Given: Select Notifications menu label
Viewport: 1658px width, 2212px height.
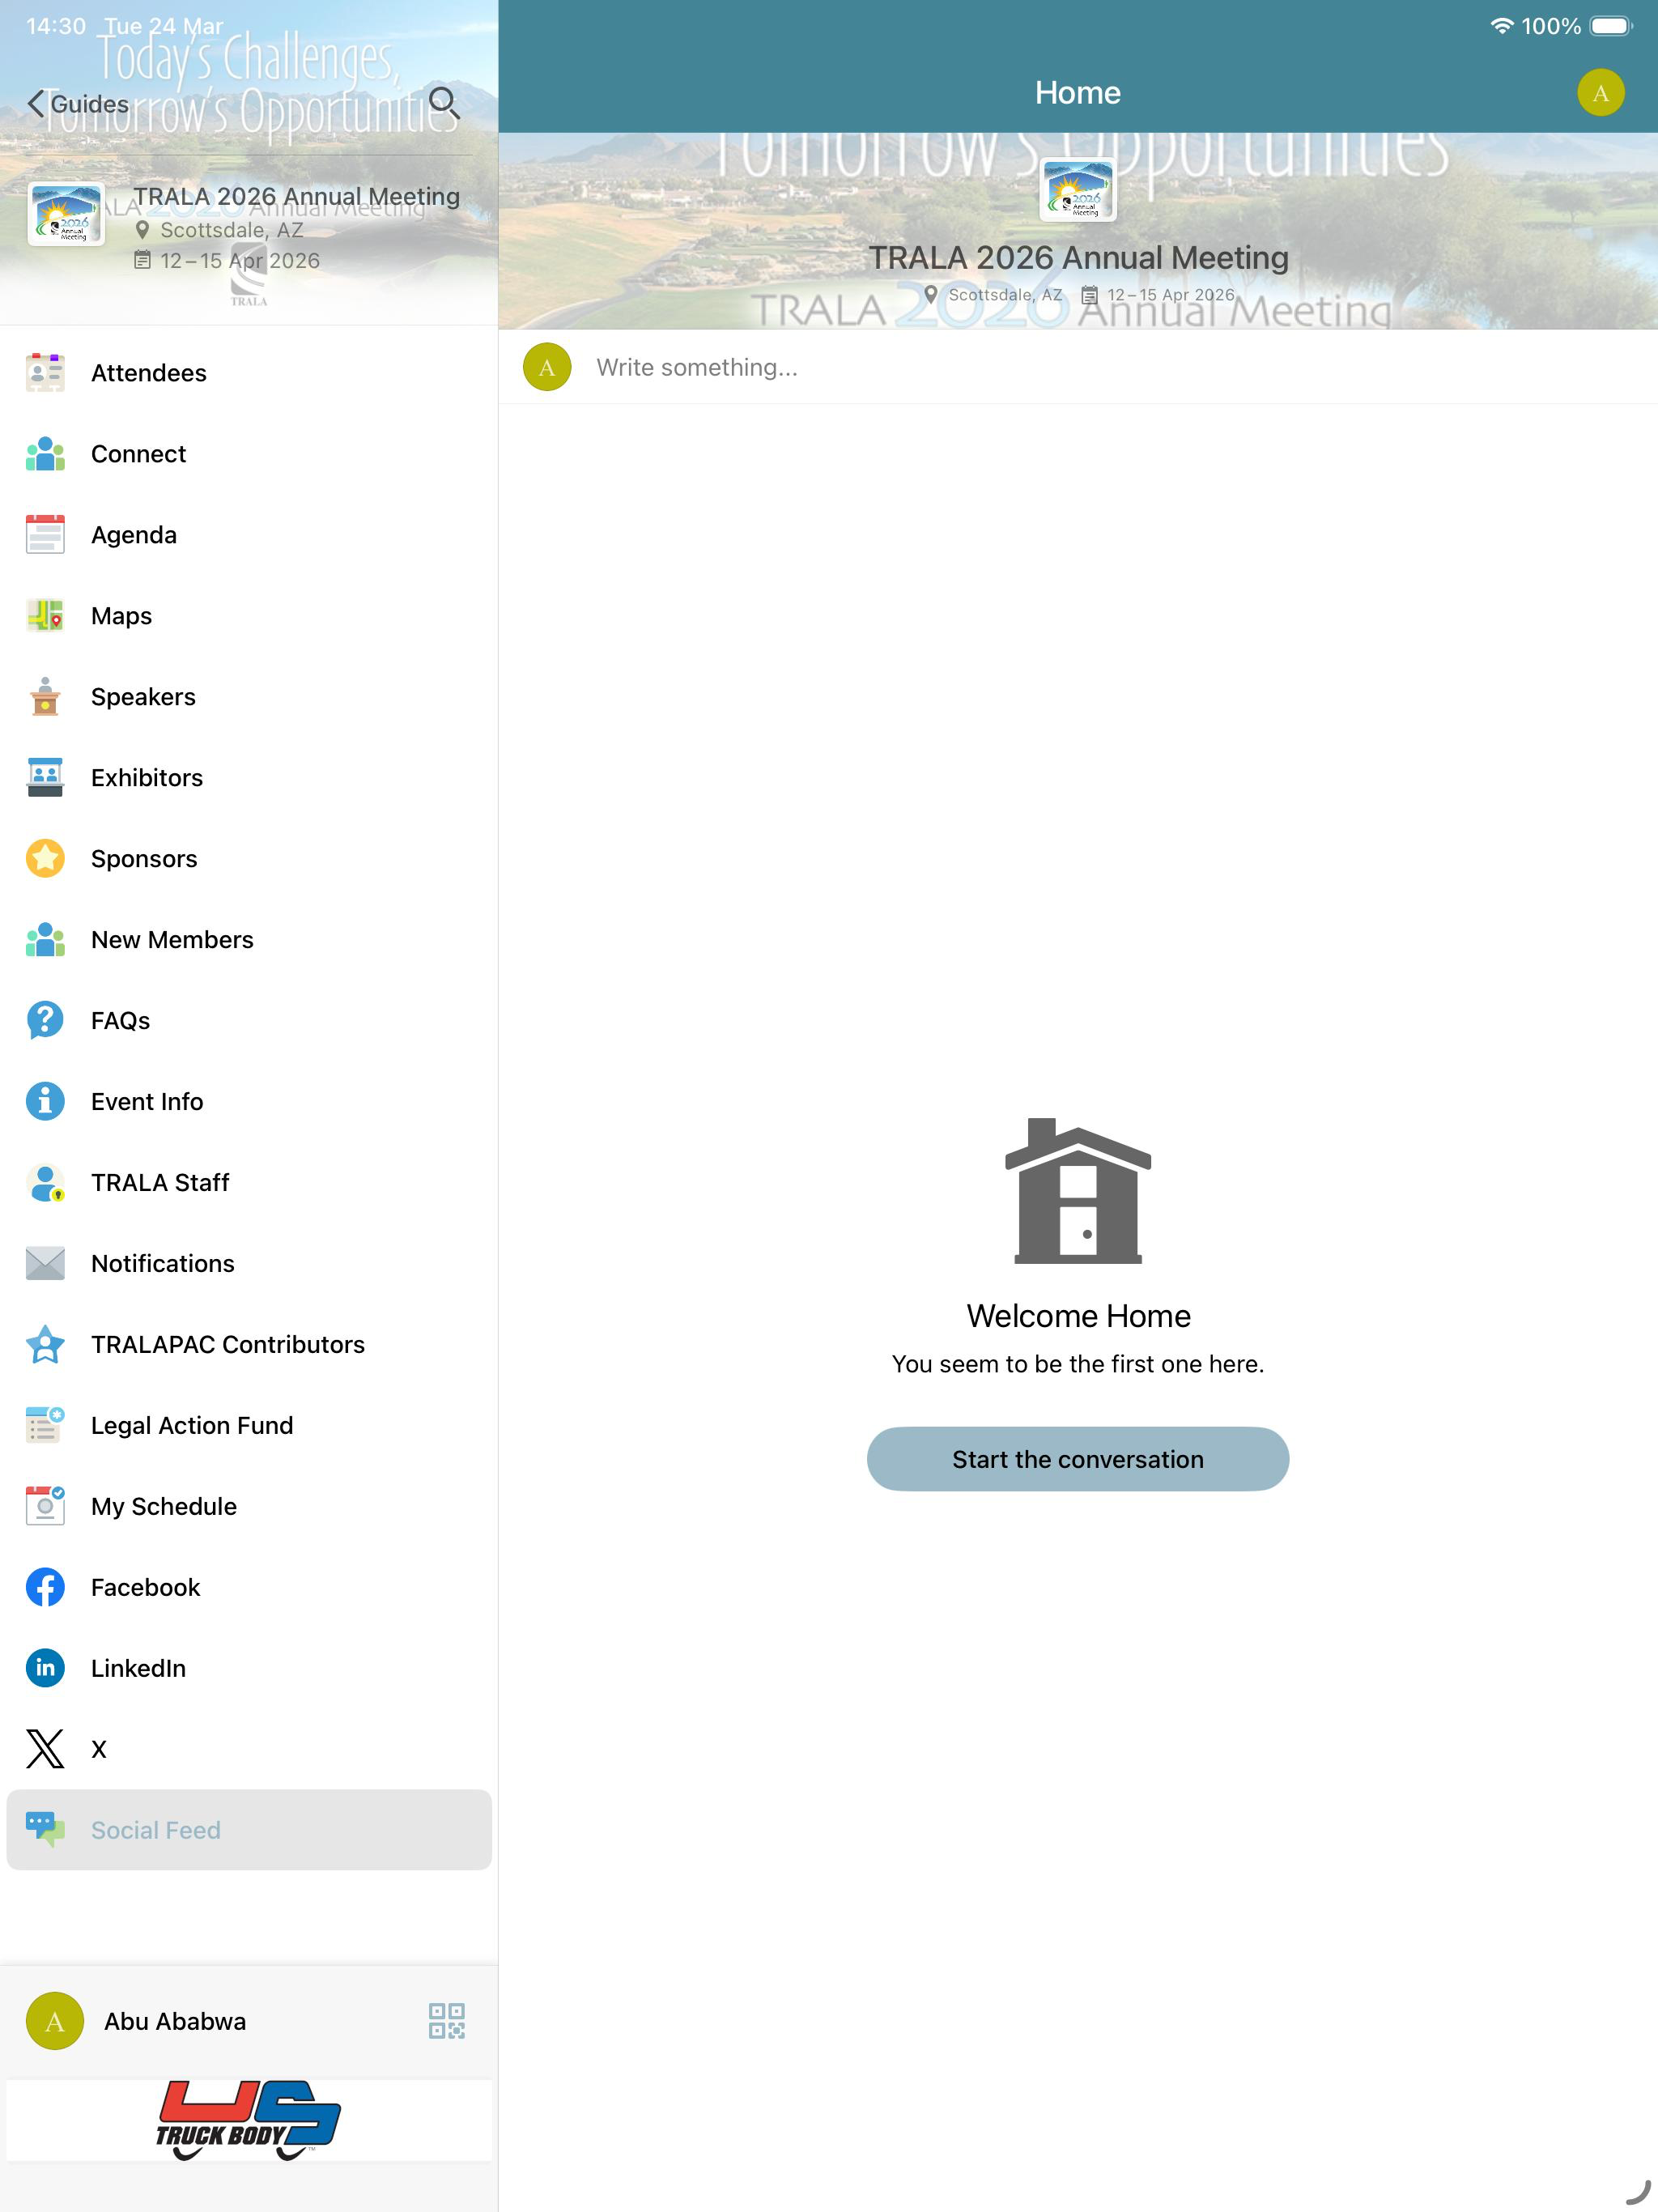Looking at the screenshot, I should pyautogui.click(x=163, y=1264).
